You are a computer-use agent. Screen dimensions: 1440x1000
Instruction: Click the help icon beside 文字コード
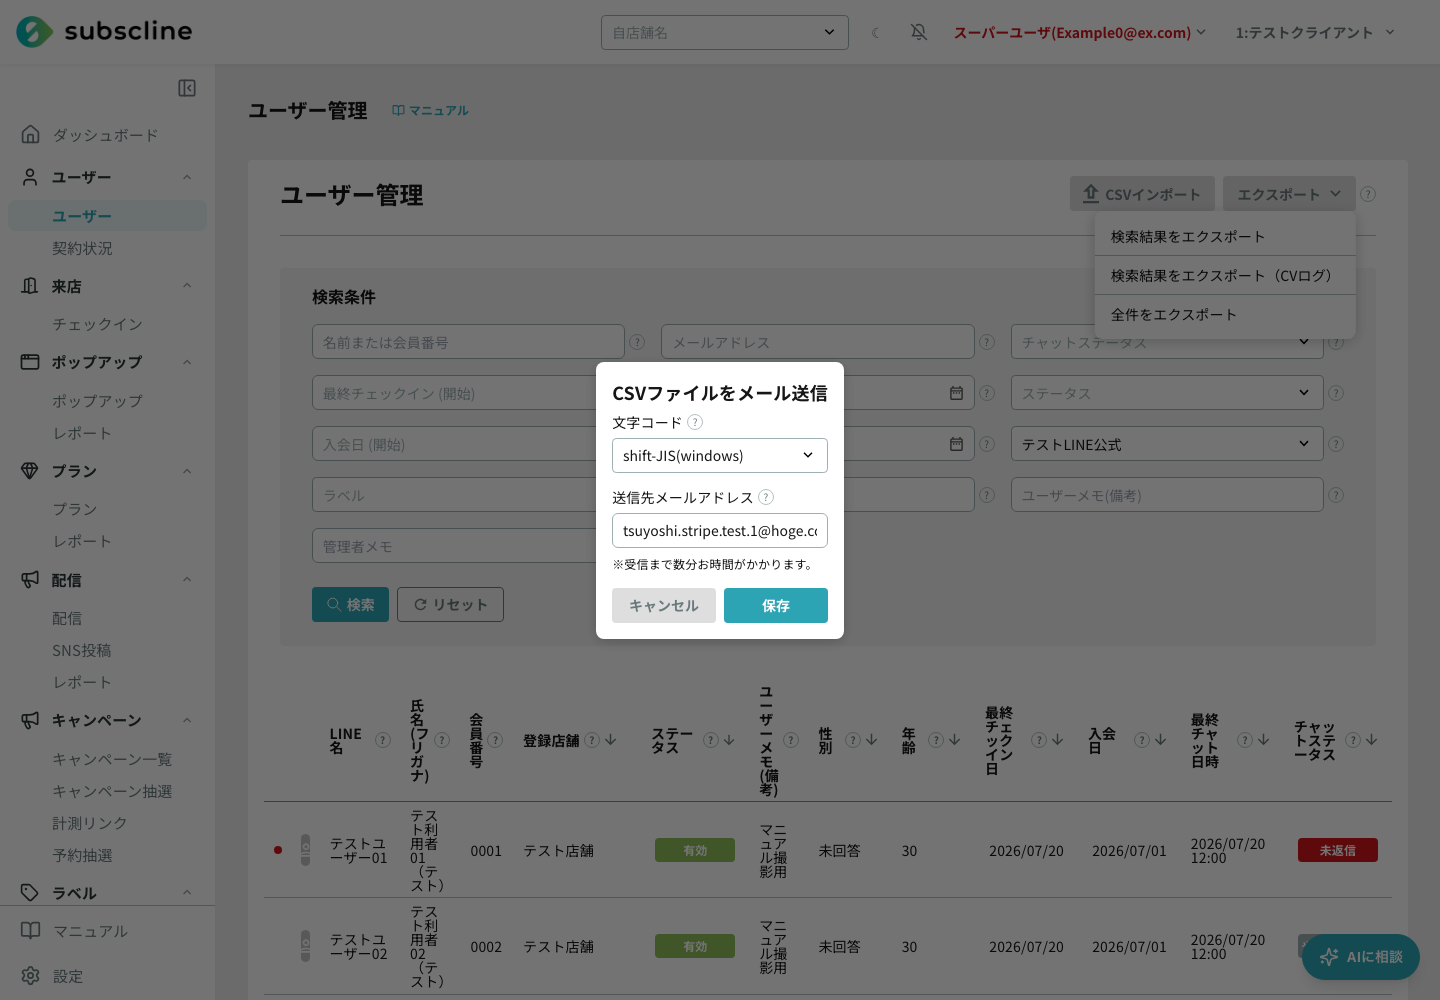tap(695, 422)
